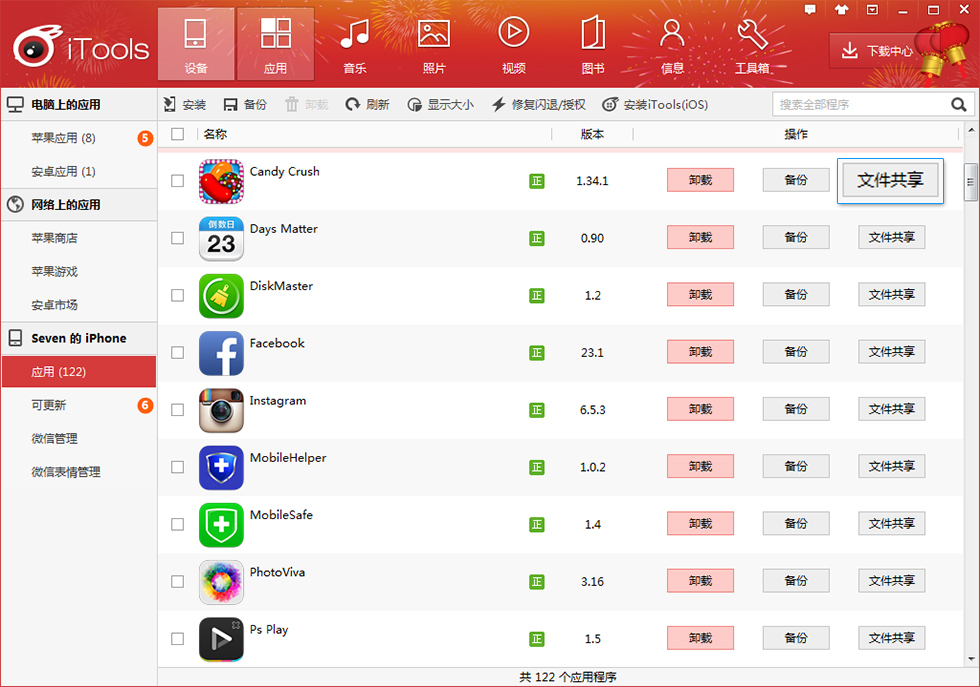Click the Ps Play app icon
Screen dimensions: 980x687
(x=221, y=639)
